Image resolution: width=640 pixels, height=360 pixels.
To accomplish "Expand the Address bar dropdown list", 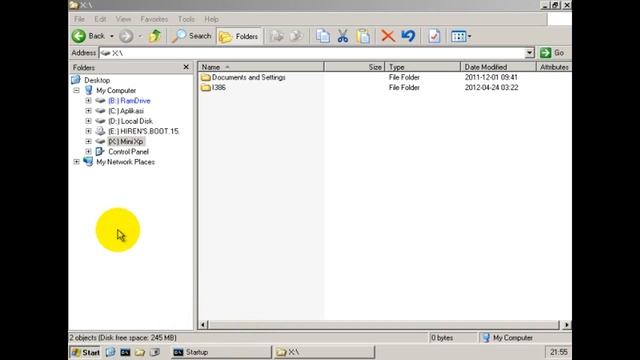I will 529,53.
